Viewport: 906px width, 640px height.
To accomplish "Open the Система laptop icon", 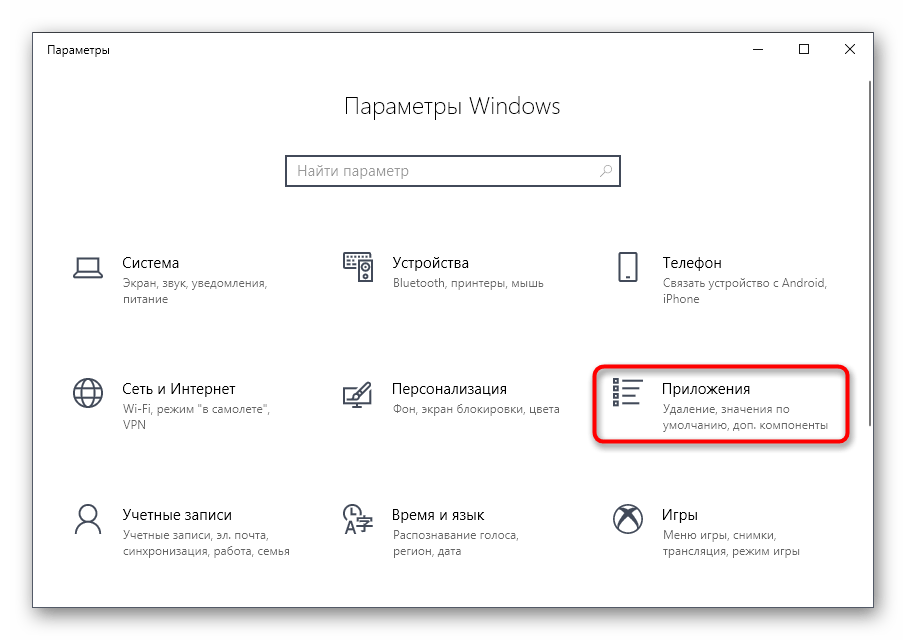I will (88, 268).
